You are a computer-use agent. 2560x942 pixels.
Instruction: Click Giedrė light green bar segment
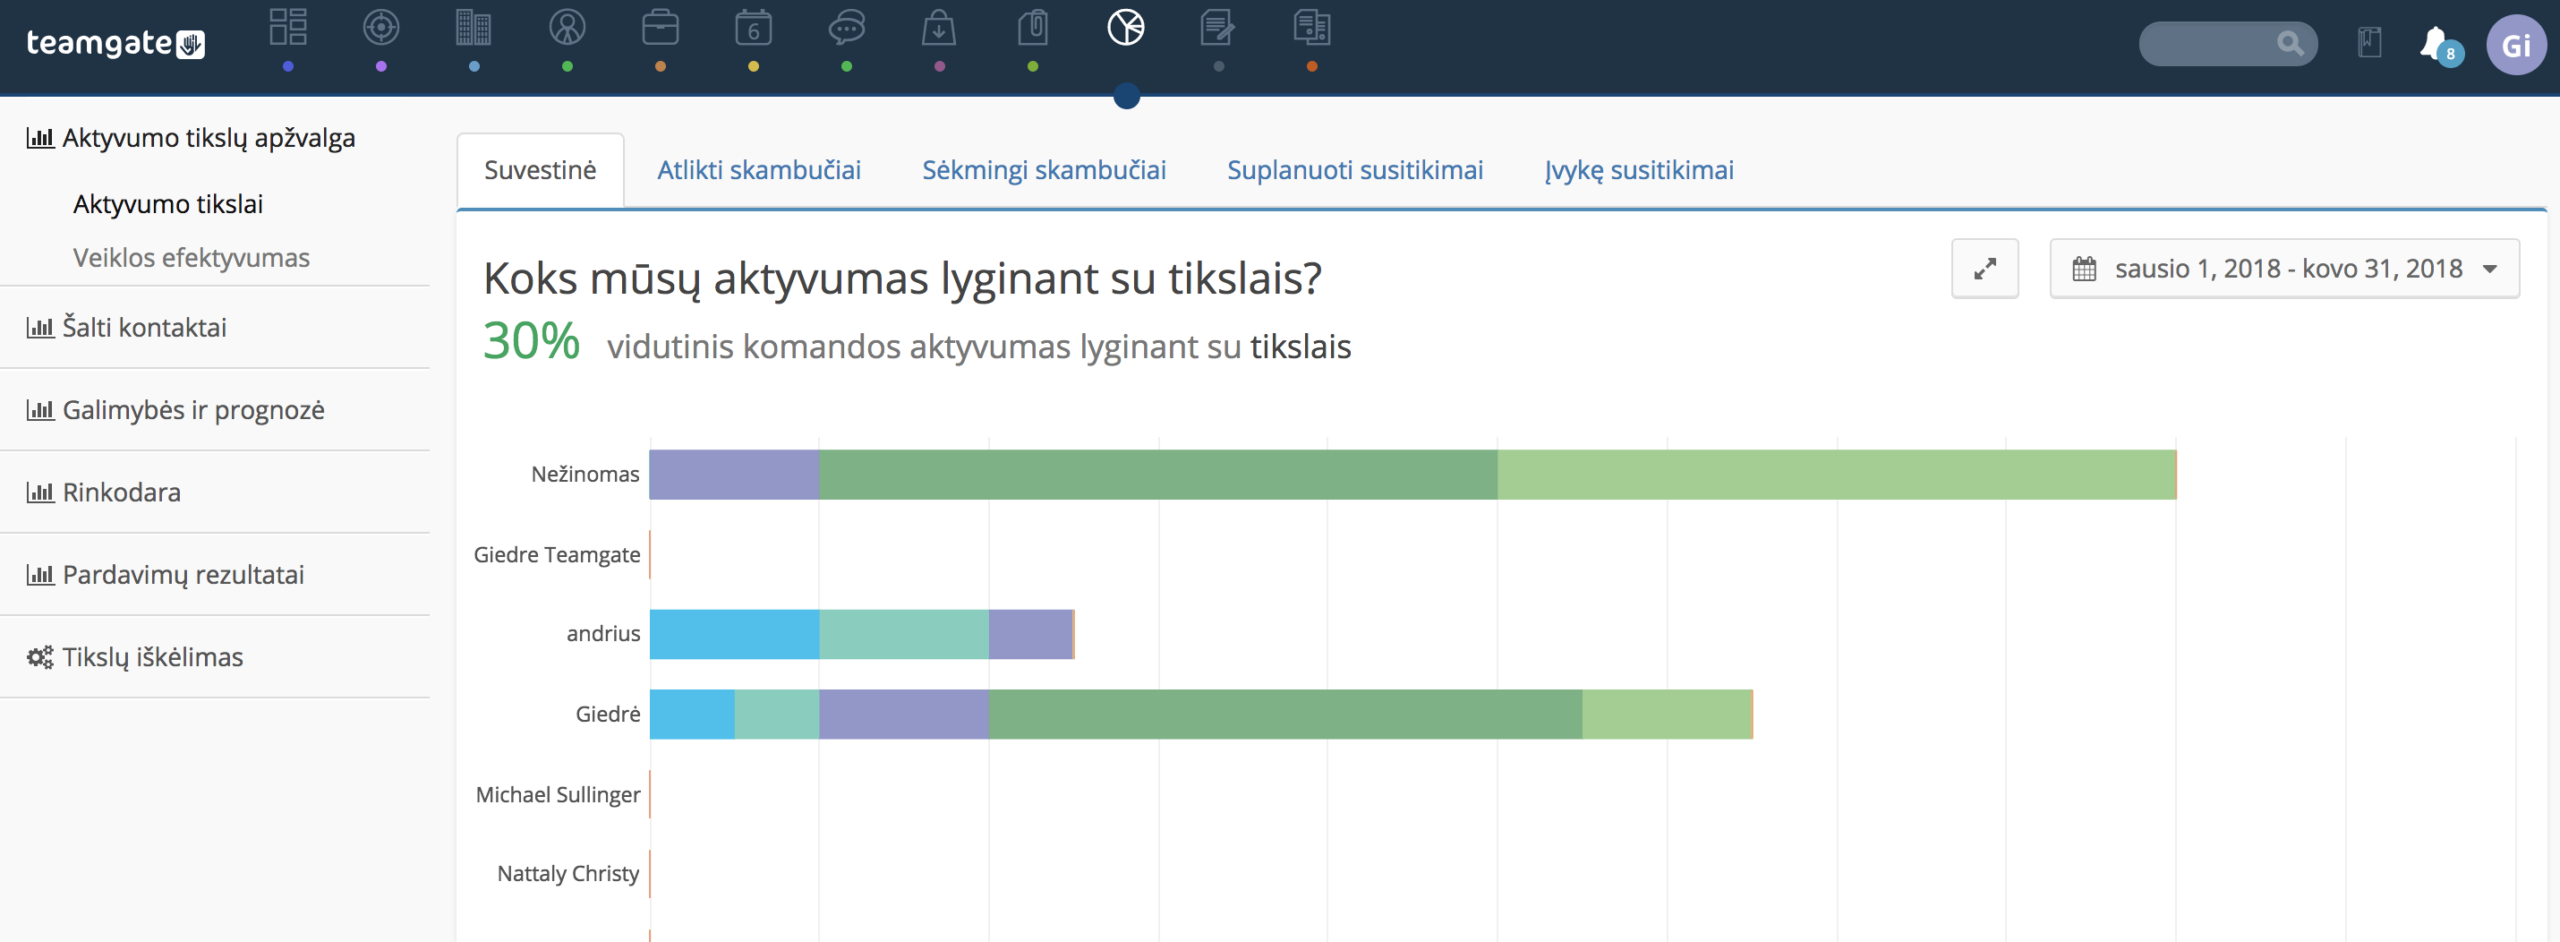pyautogui.click(x=1667, y=714)
